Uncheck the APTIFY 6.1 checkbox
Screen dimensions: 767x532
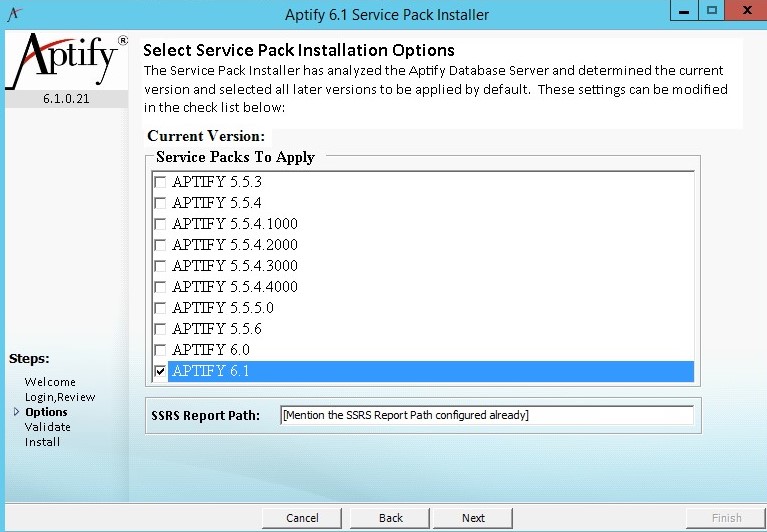(160, 372)
